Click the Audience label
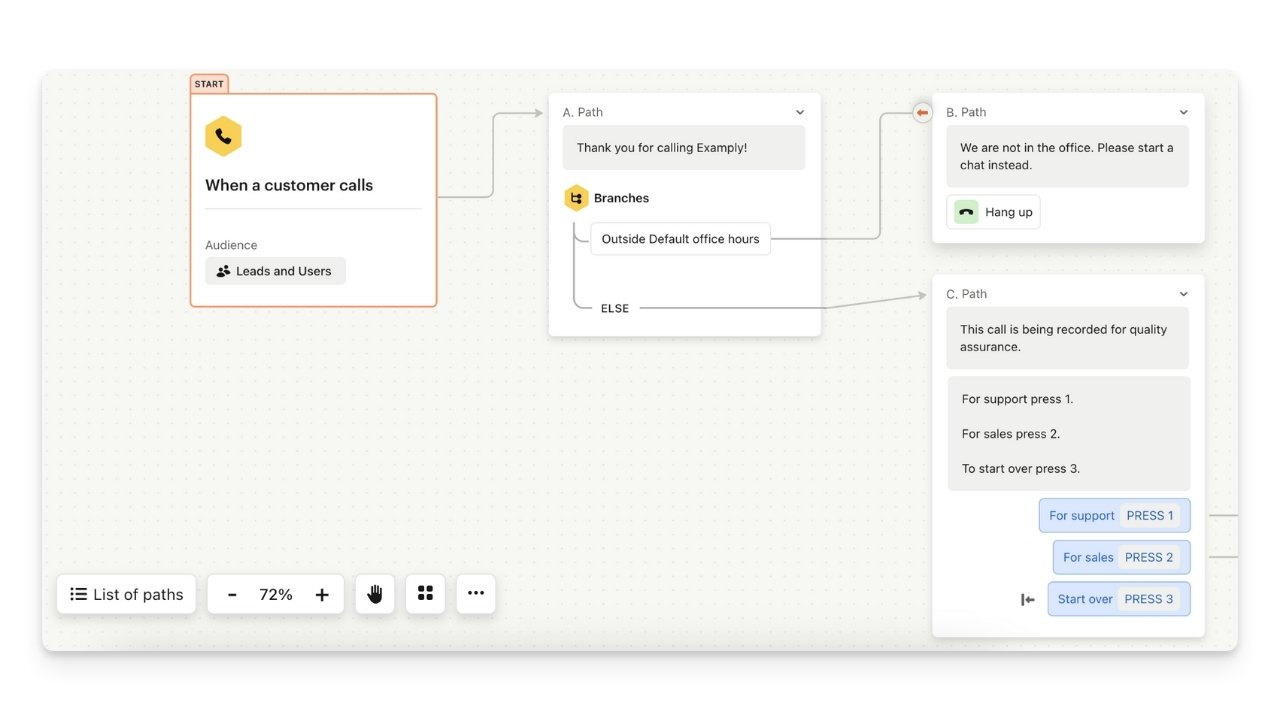Screen dimensions: 1280x720 click(231, 245)
